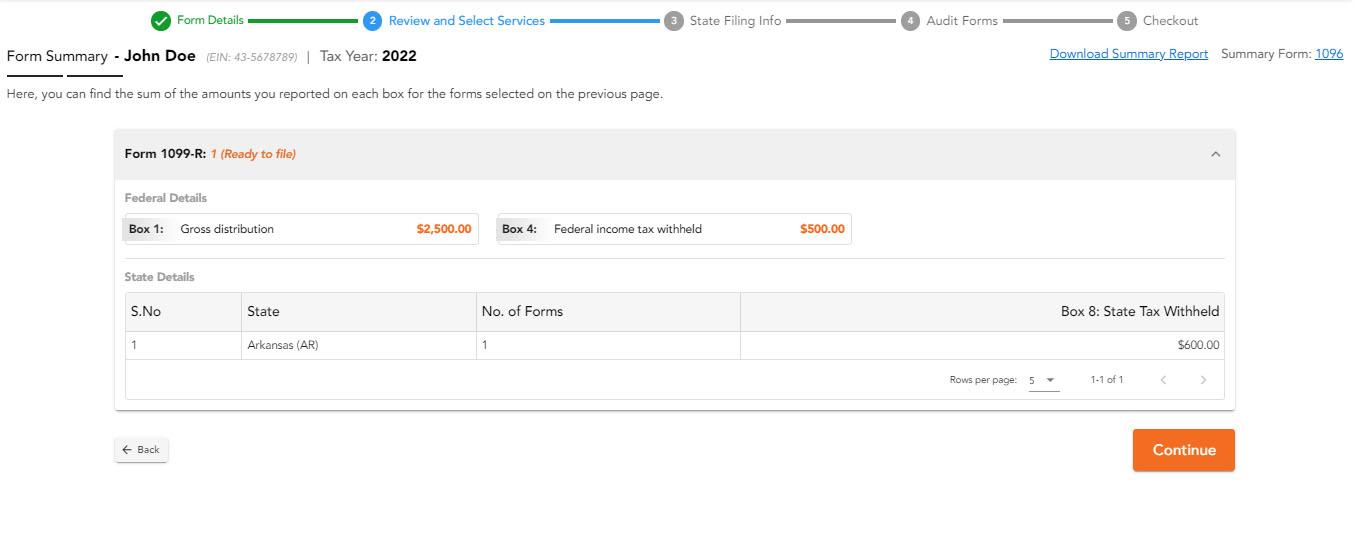Click step 5 Checkout circle icon
Viewport: 1356px width, 541px height.
click(1127, 20)
